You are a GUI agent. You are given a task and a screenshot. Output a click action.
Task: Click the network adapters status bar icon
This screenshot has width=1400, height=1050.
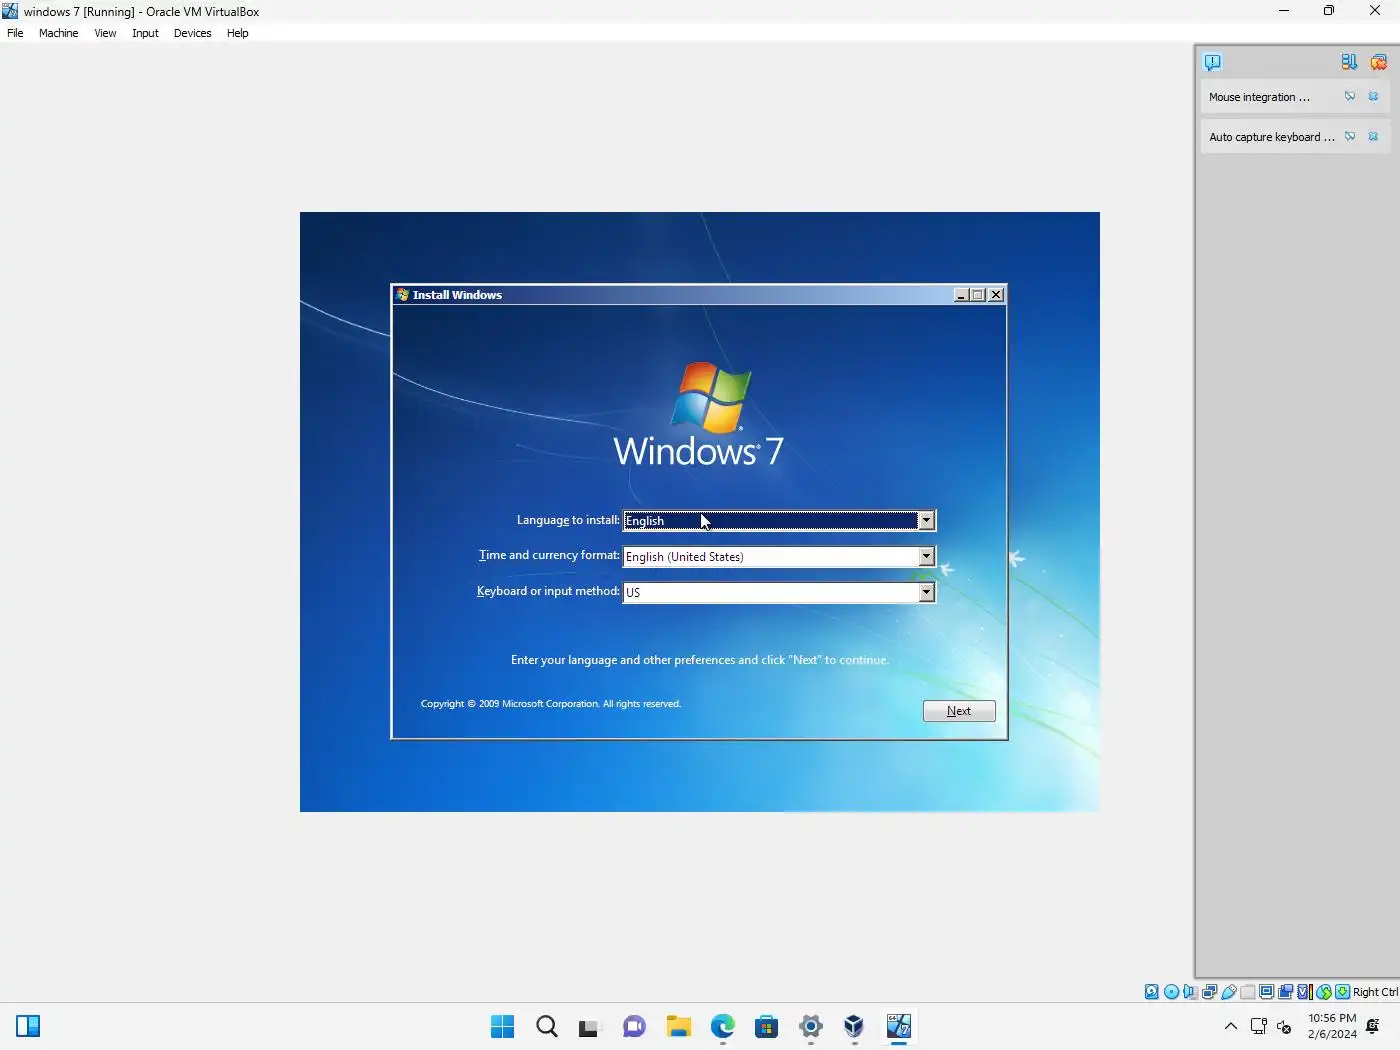[1209, 992]
